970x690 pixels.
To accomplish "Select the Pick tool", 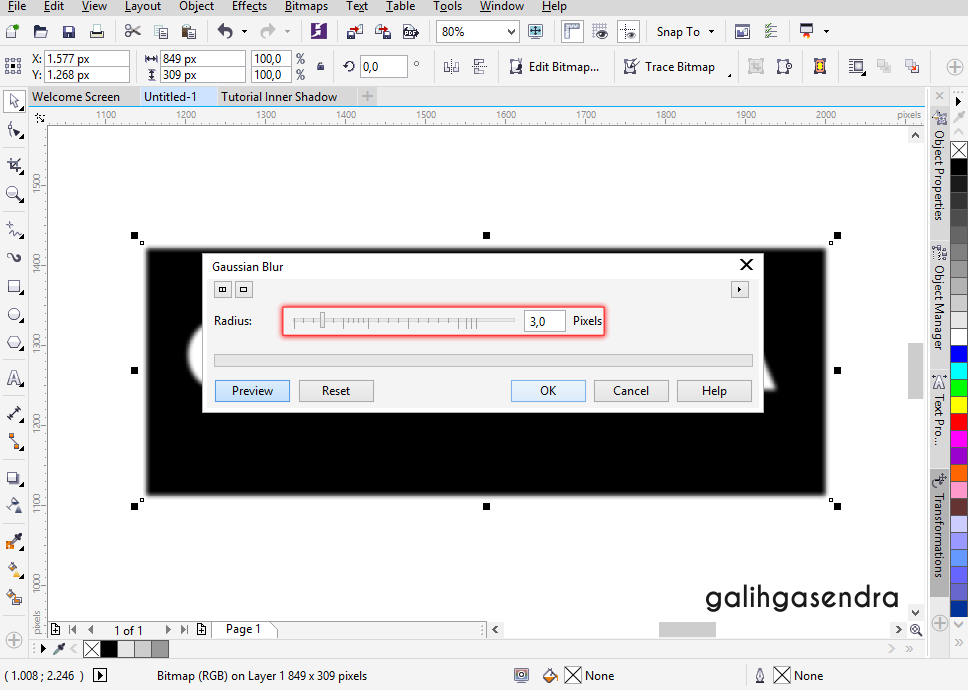I will pos(14,101).
